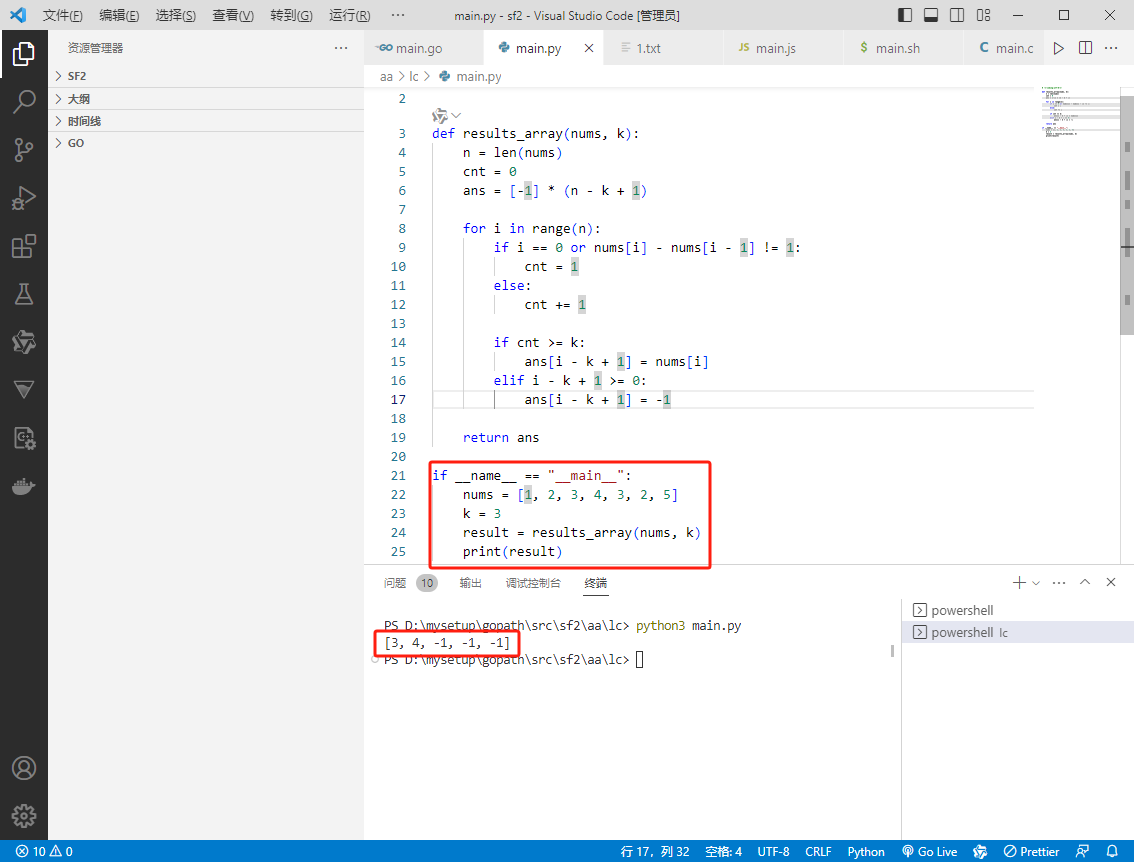1134x862 pixels.
Task: Open the Manage gear icon
Action: [23, 816]
